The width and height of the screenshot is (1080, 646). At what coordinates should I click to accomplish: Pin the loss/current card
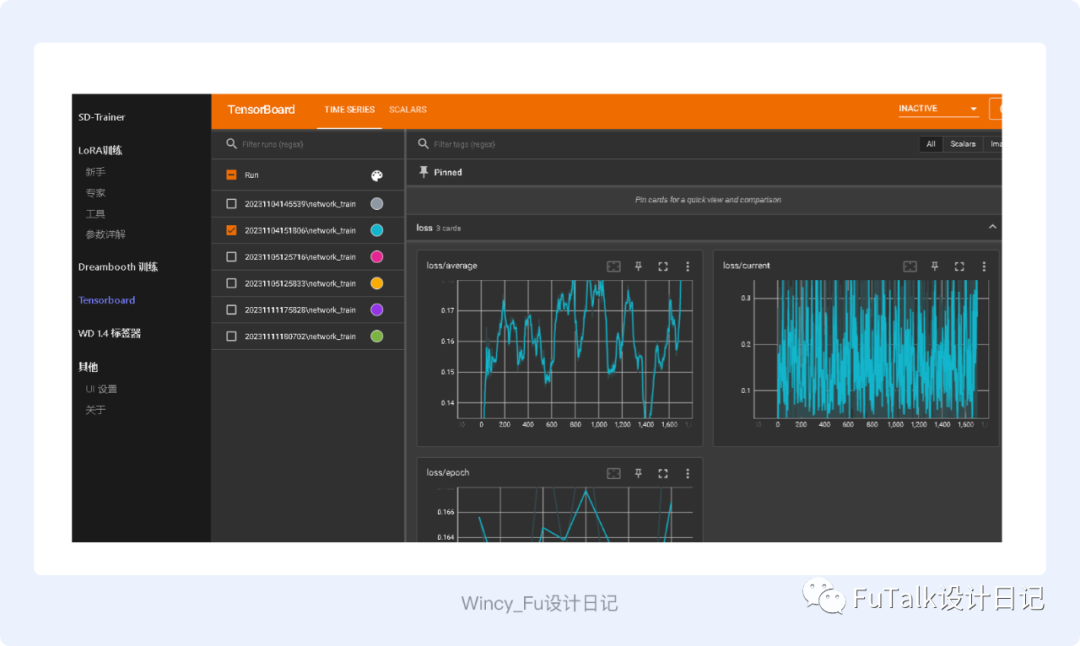click(935, 267)
